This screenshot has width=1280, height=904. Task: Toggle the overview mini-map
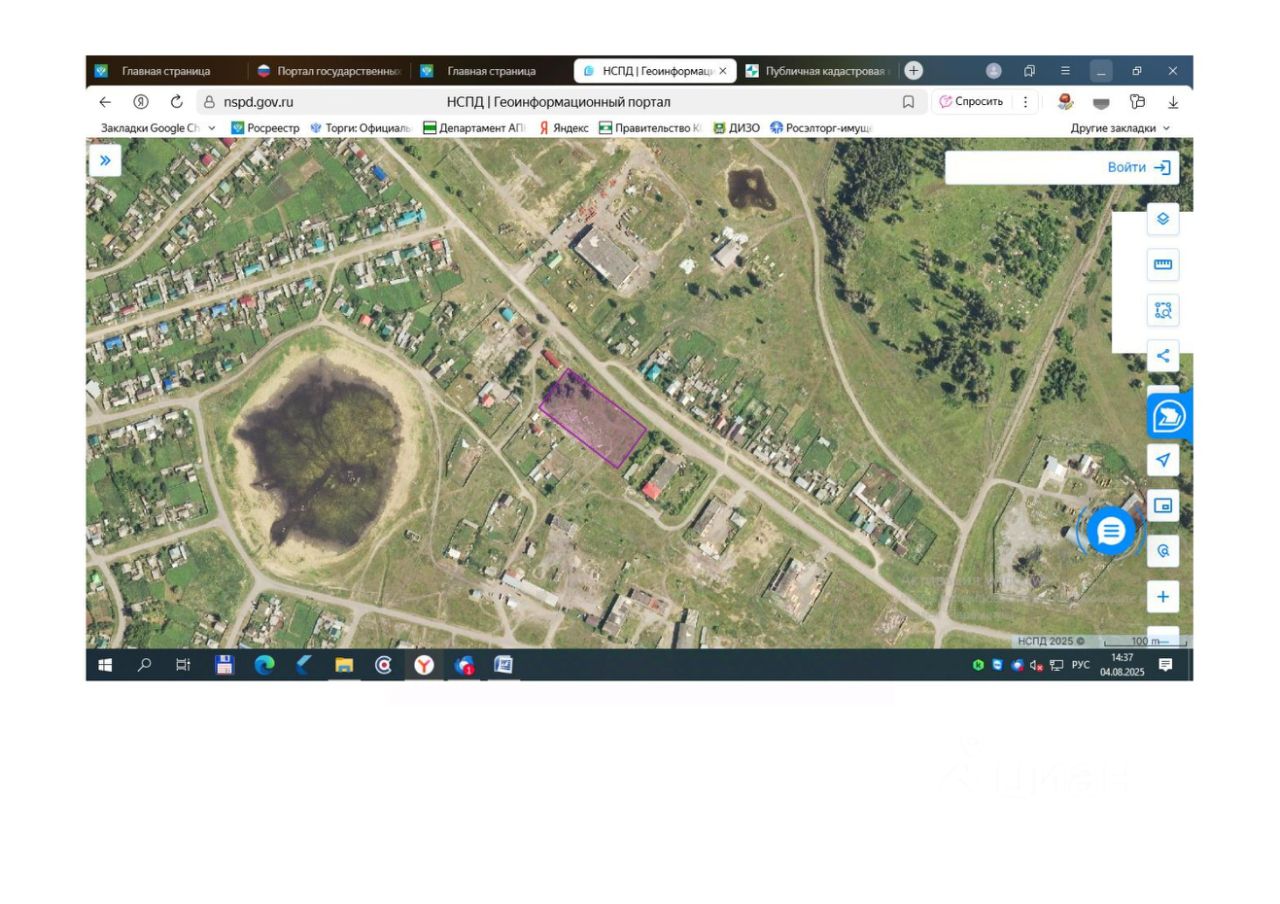tap(1163, 506)
